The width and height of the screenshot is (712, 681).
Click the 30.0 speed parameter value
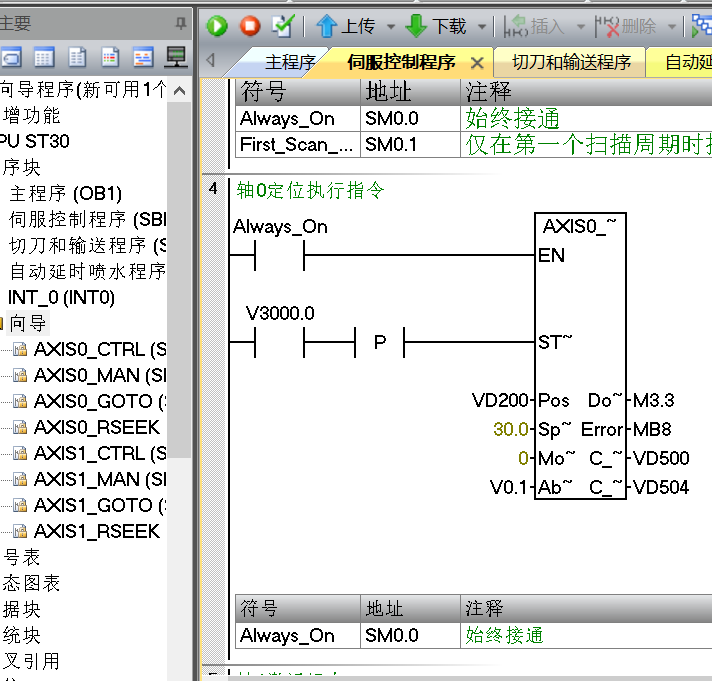point(511,429)
